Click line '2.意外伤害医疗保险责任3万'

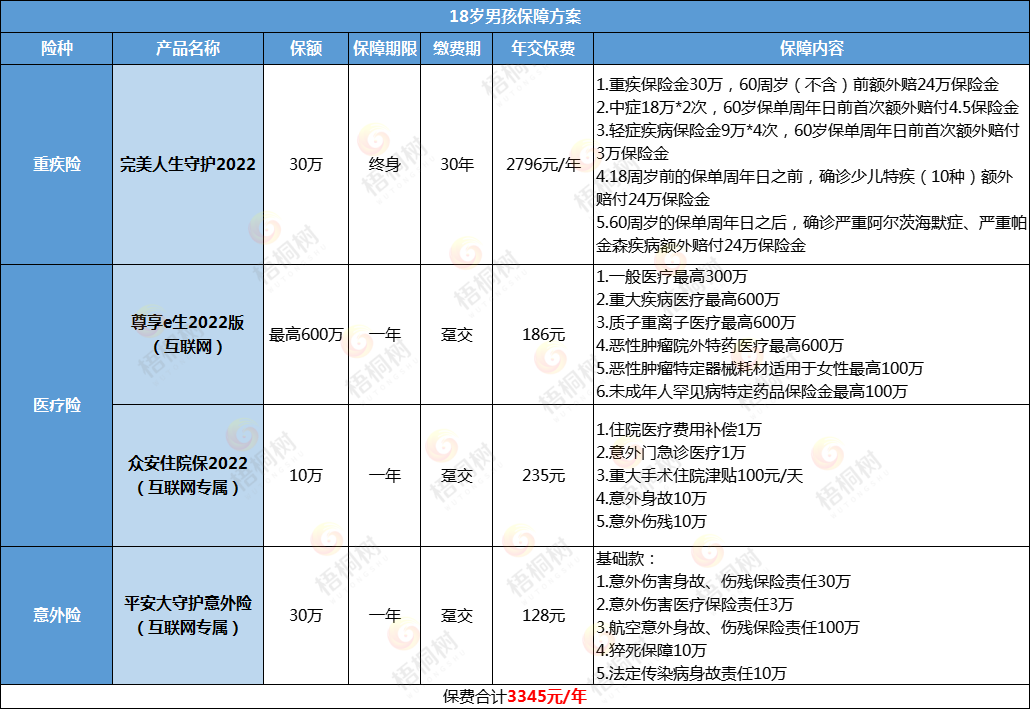tap(695, 605)
